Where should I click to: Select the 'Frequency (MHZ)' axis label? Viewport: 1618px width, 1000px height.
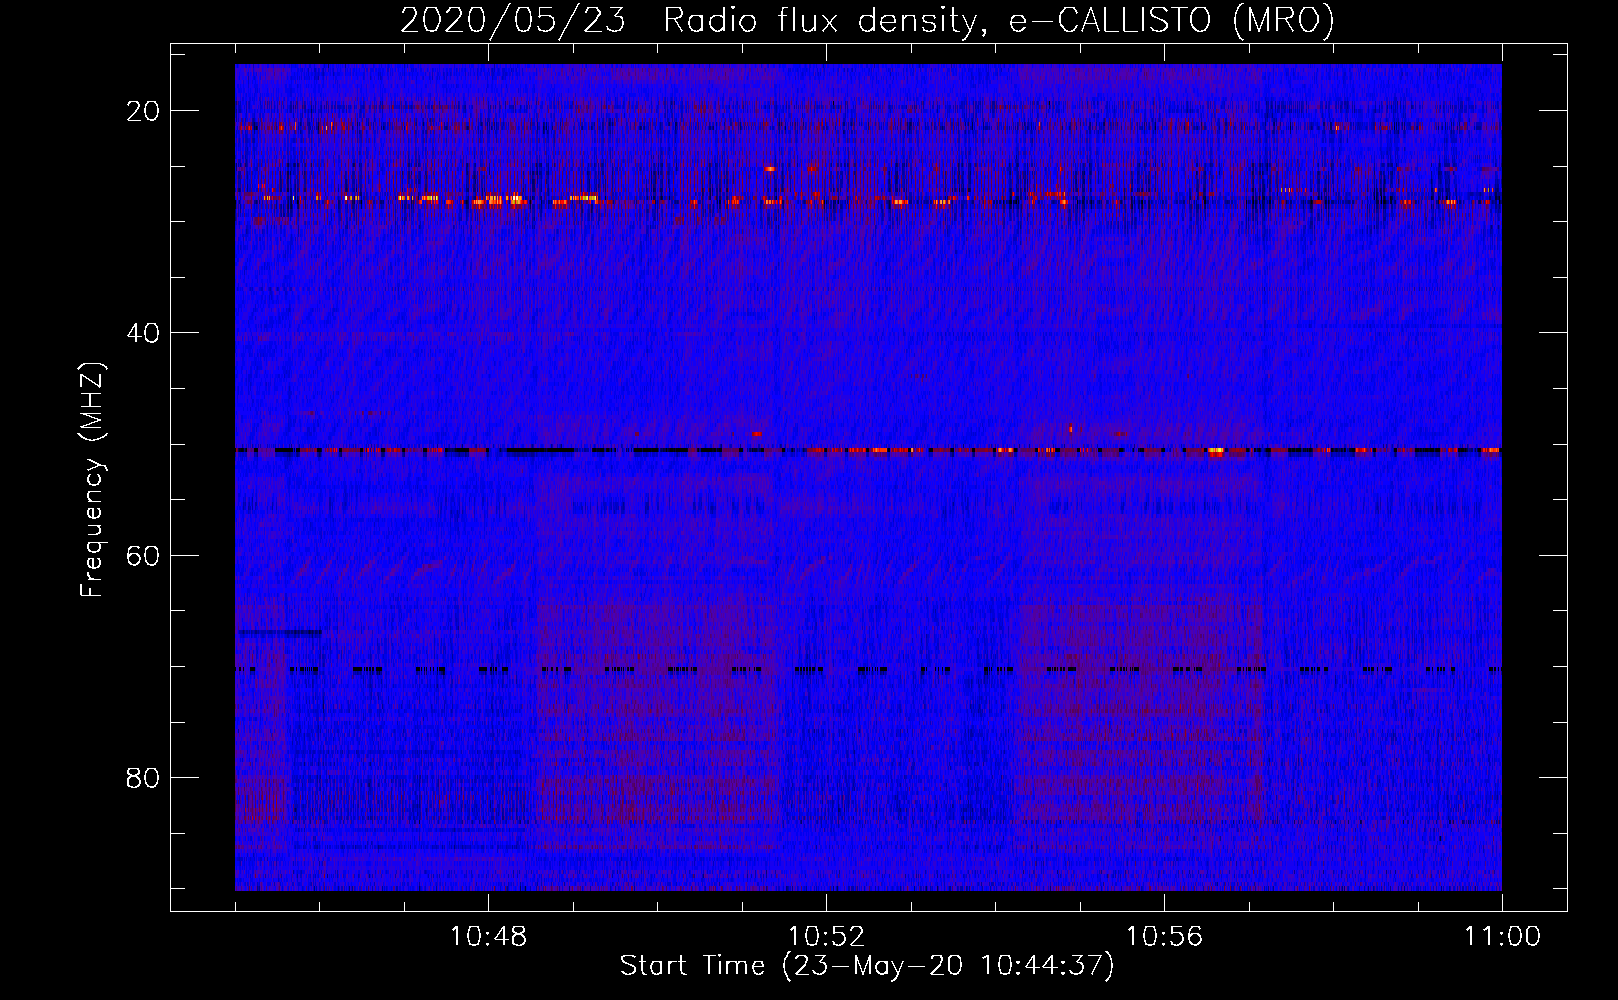[x=92, y=480]
